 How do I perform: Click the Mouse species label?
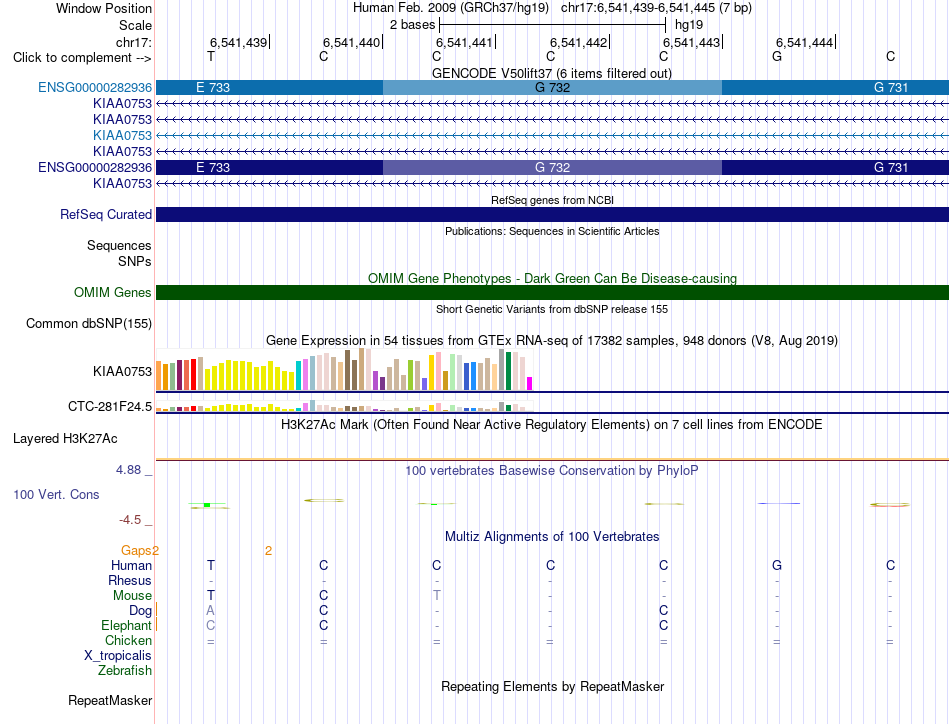pos(133,596)
